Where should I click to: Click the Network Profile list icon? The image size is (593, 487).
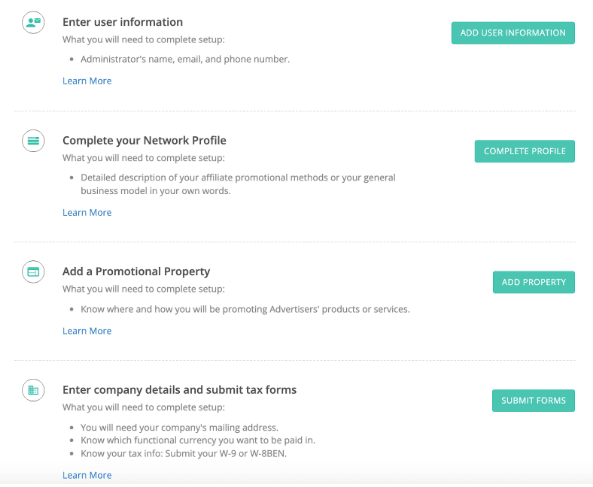point(33,141)
